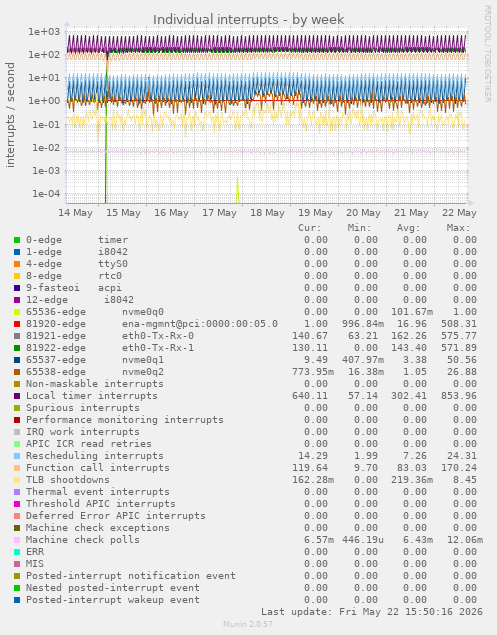Click the Last update timestamp text
The height and width of the screenshot is (635, 497).
(372, 612)
